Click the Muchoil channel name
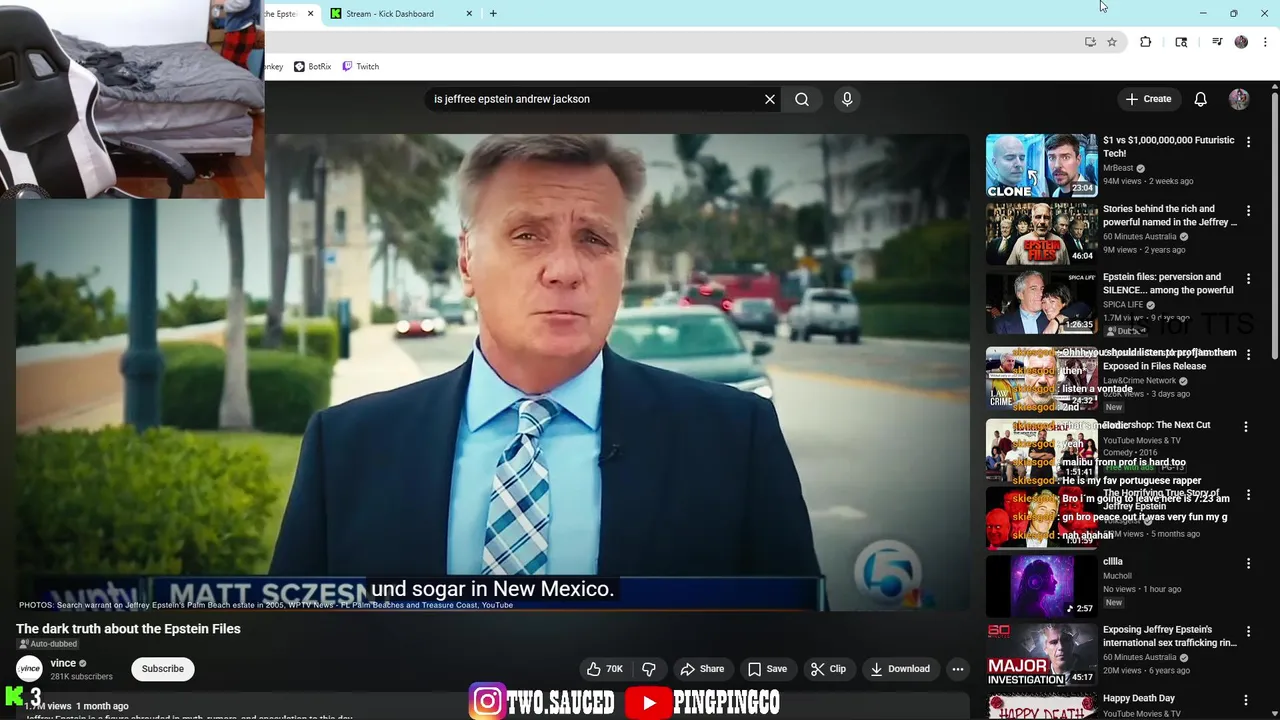This screenshot has height=720, width=1280. (x=1117, y=576)
